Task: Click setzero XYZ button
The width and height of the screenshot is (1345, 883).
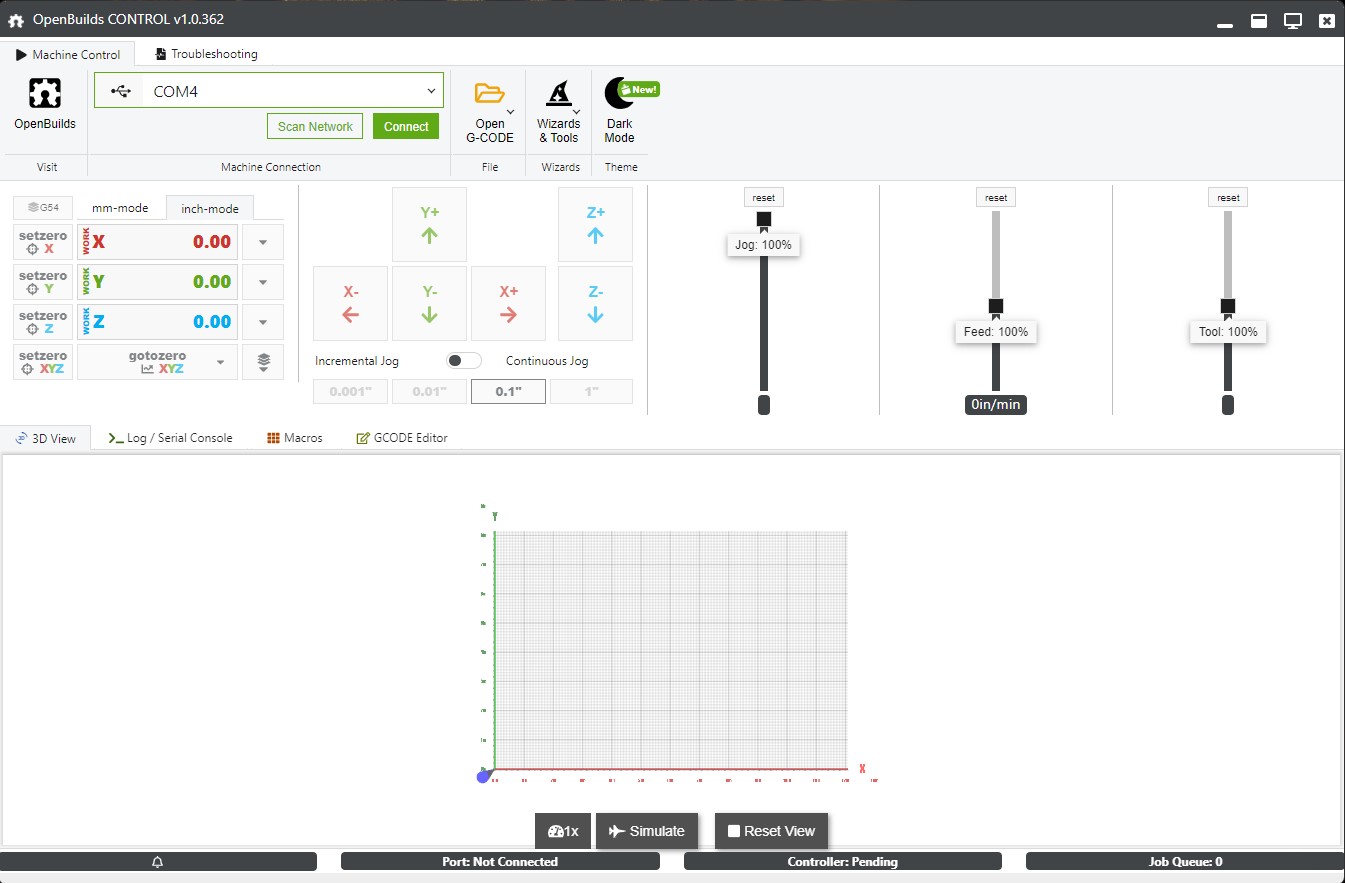Action: 43,362
